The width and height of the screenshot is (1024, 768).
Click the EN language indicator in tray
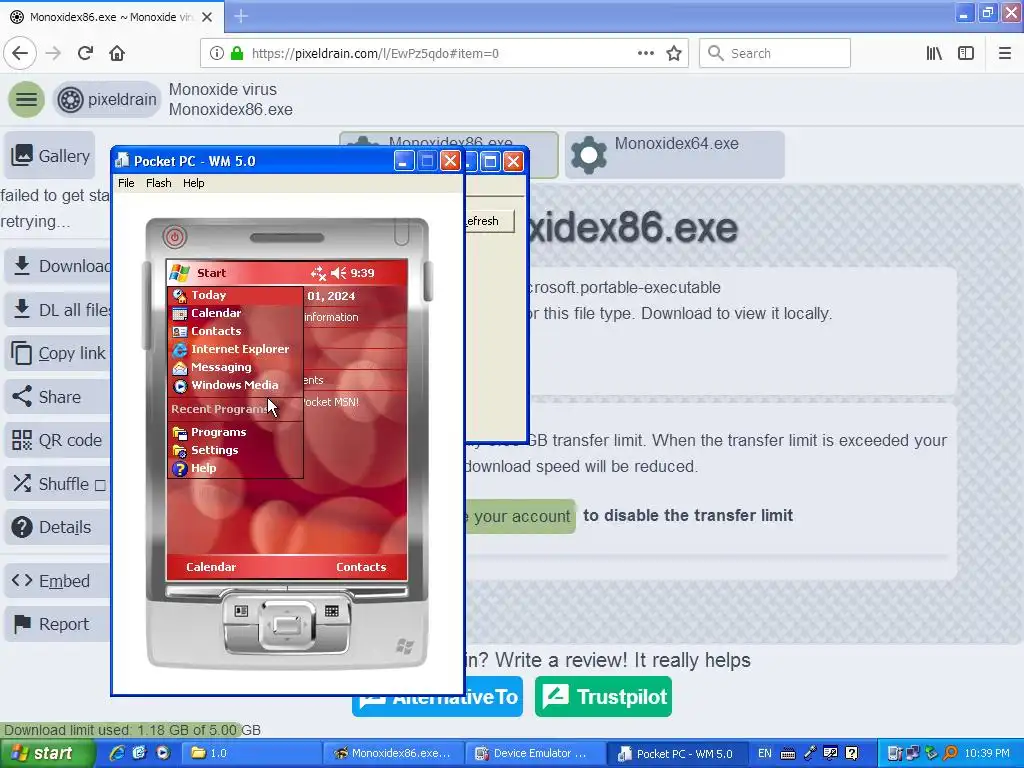coord(765,754)
